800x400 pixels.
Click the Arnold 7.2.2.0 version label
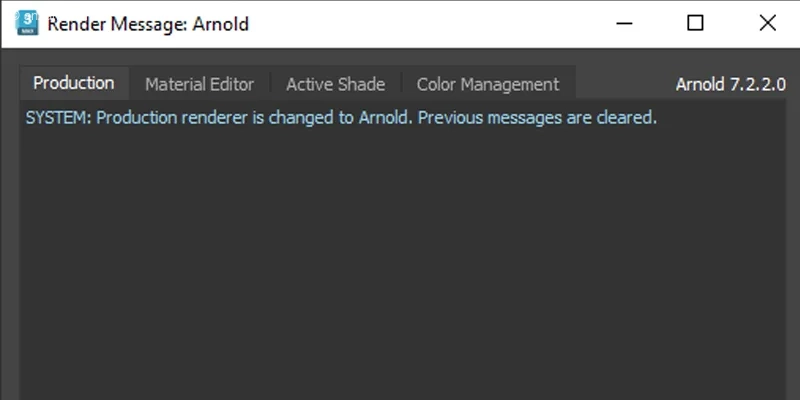tap(729, 84)
